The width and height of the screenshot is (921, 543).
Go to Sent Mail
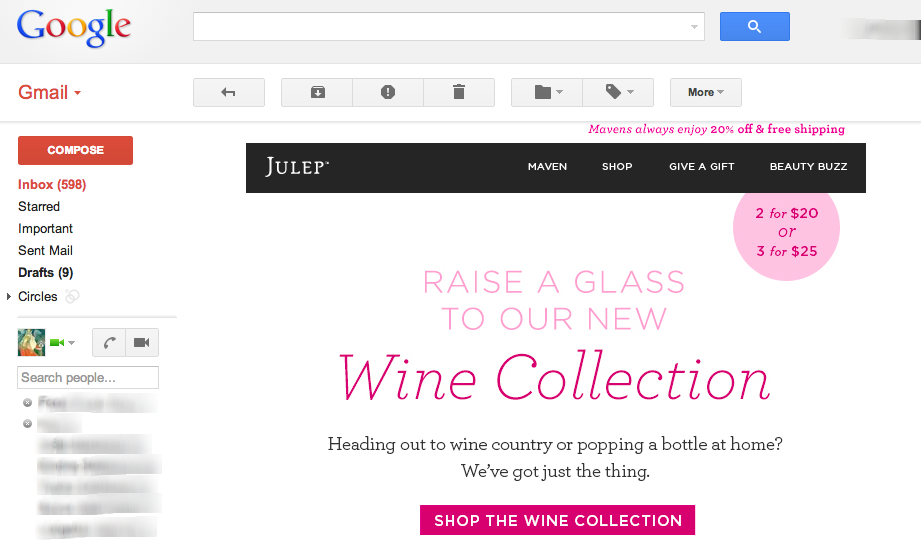[45, 251]
